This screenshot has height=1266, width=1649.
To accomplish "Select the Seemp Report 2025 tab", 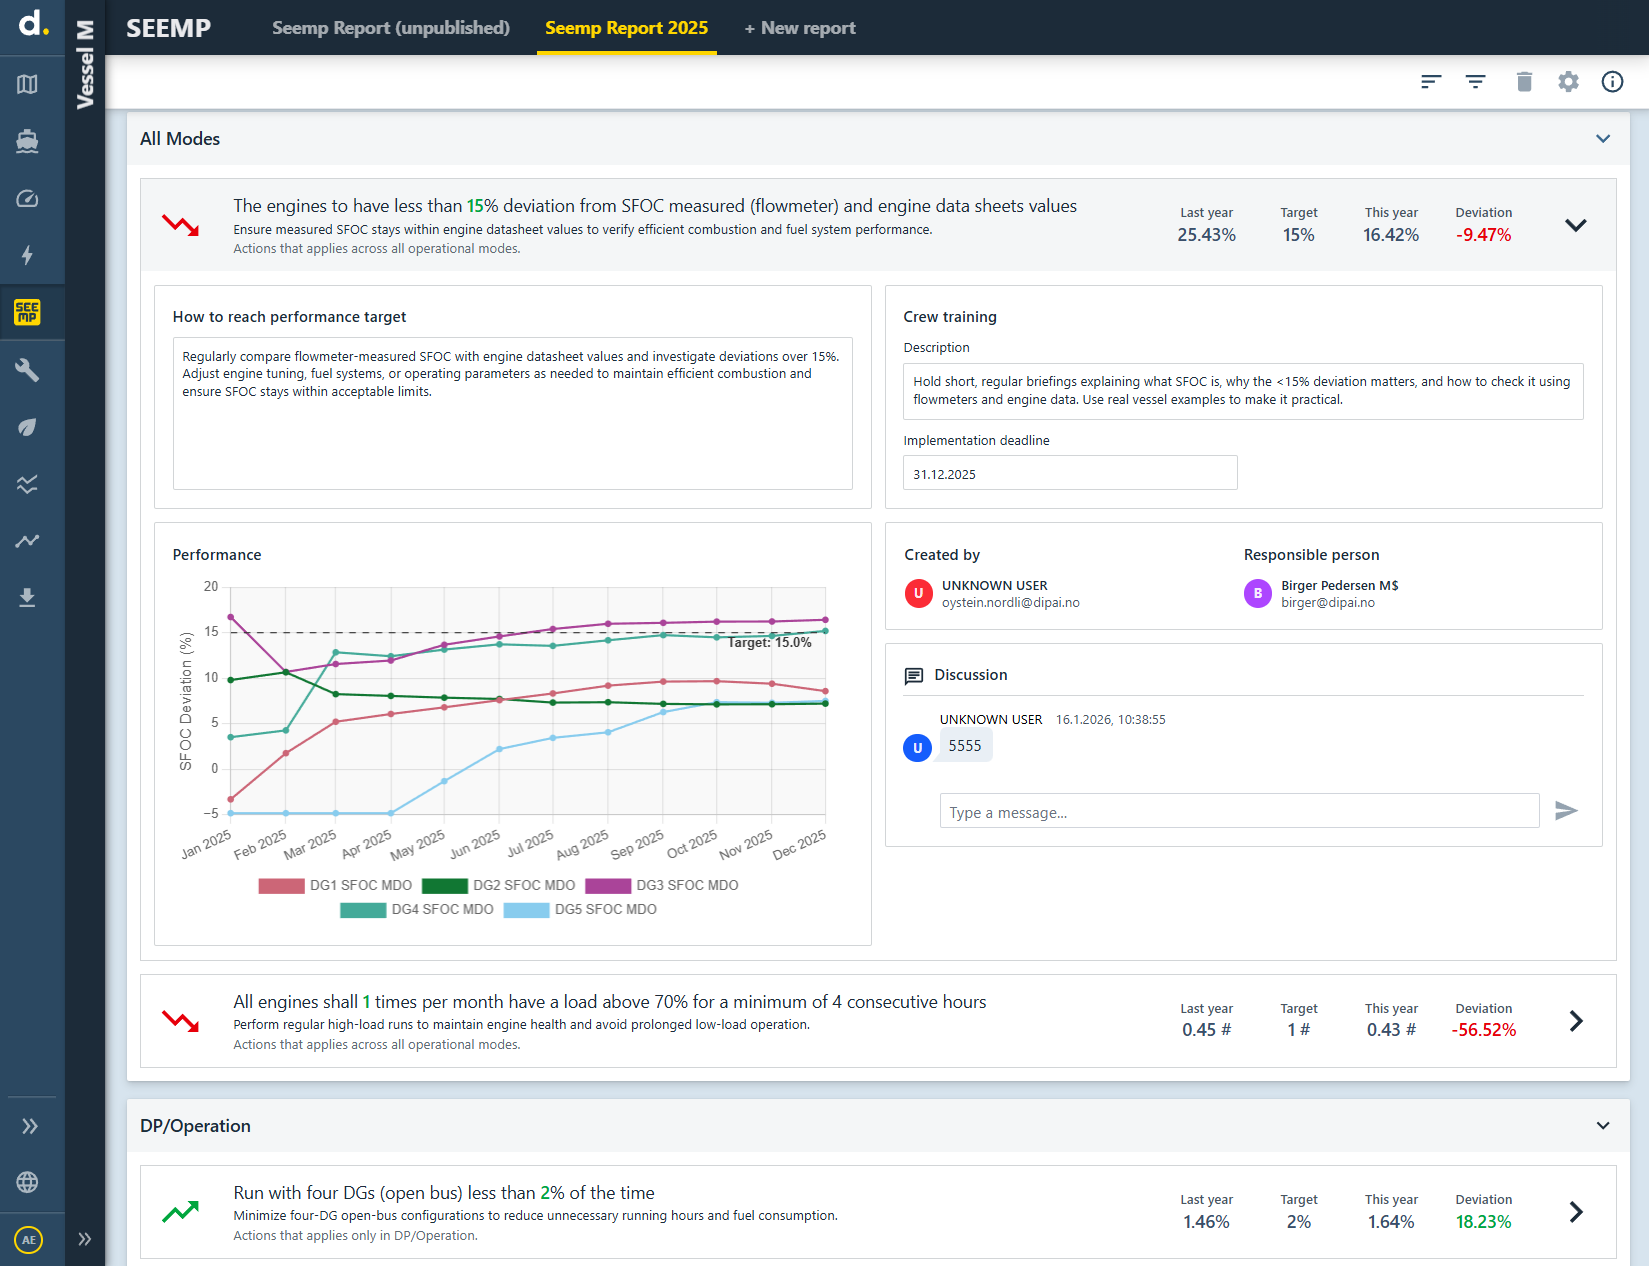I will point(627,28).
